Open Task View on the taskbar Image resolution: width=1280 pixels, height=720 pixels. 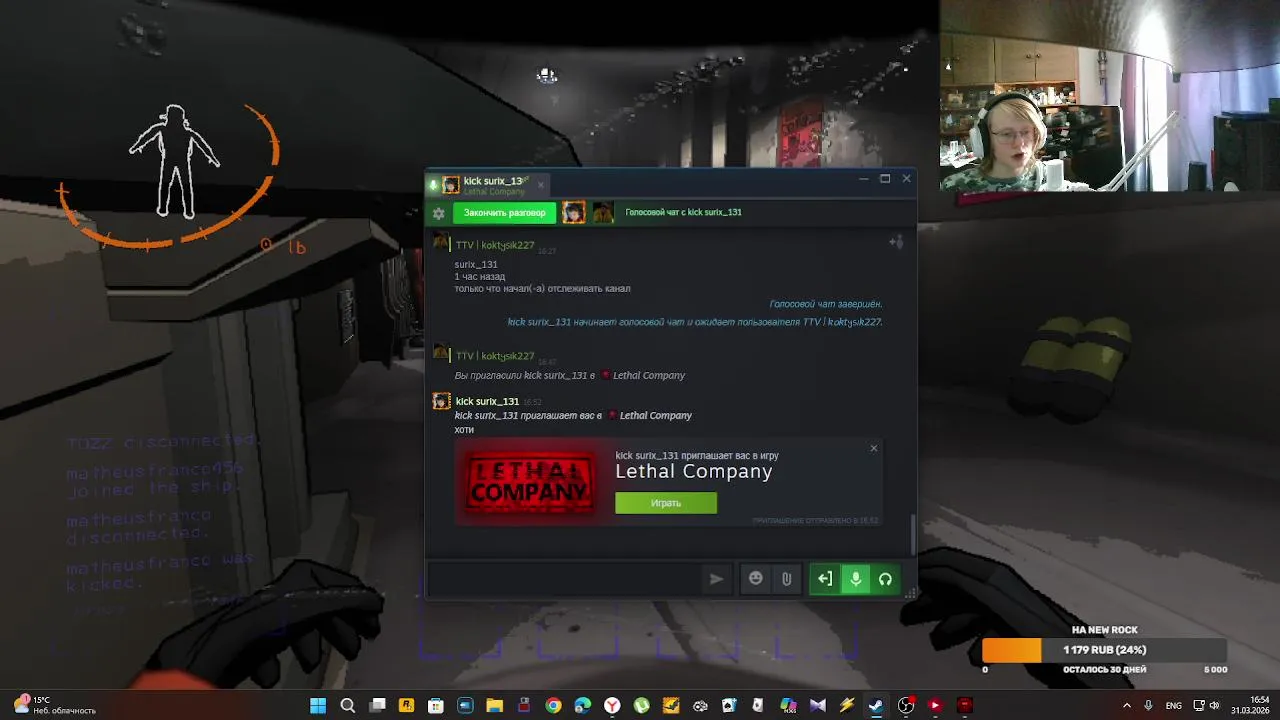(377, 706)
